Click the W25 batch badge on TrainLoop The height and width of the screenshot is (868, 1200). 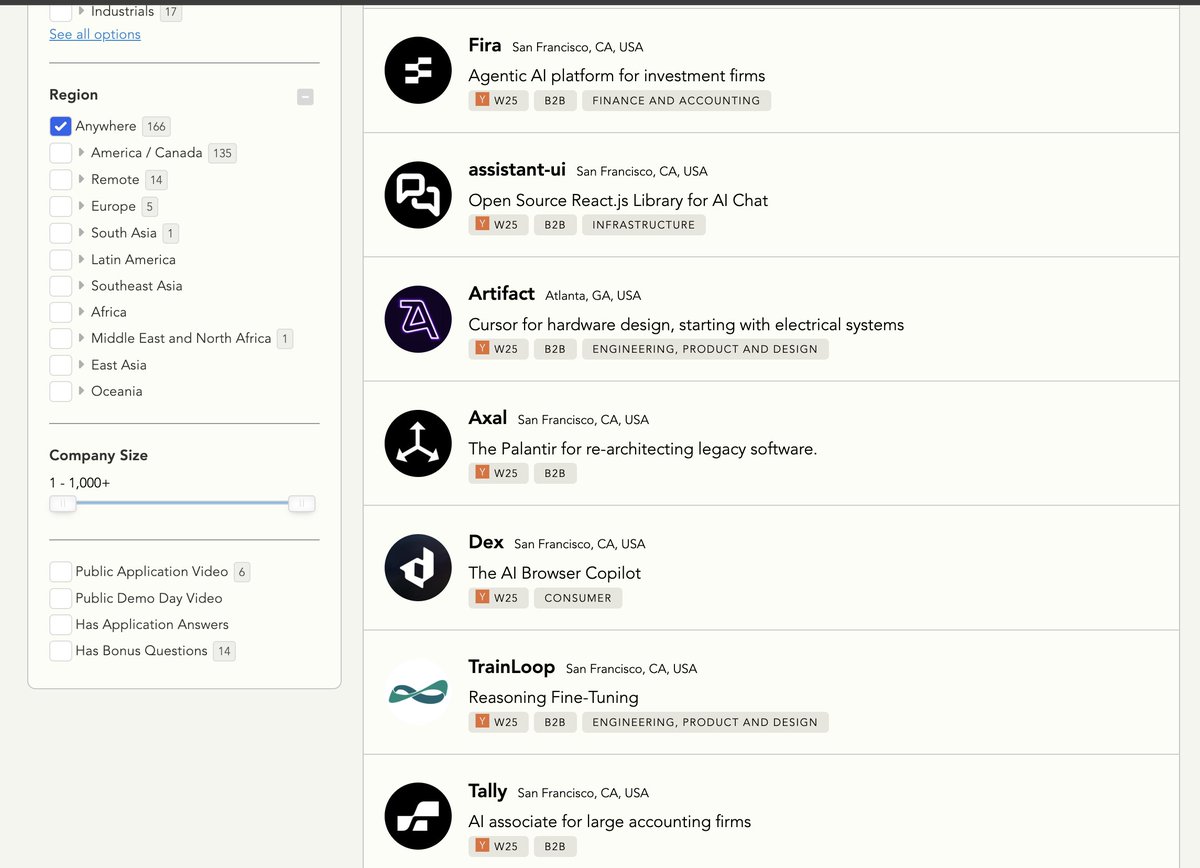(497, 722)
